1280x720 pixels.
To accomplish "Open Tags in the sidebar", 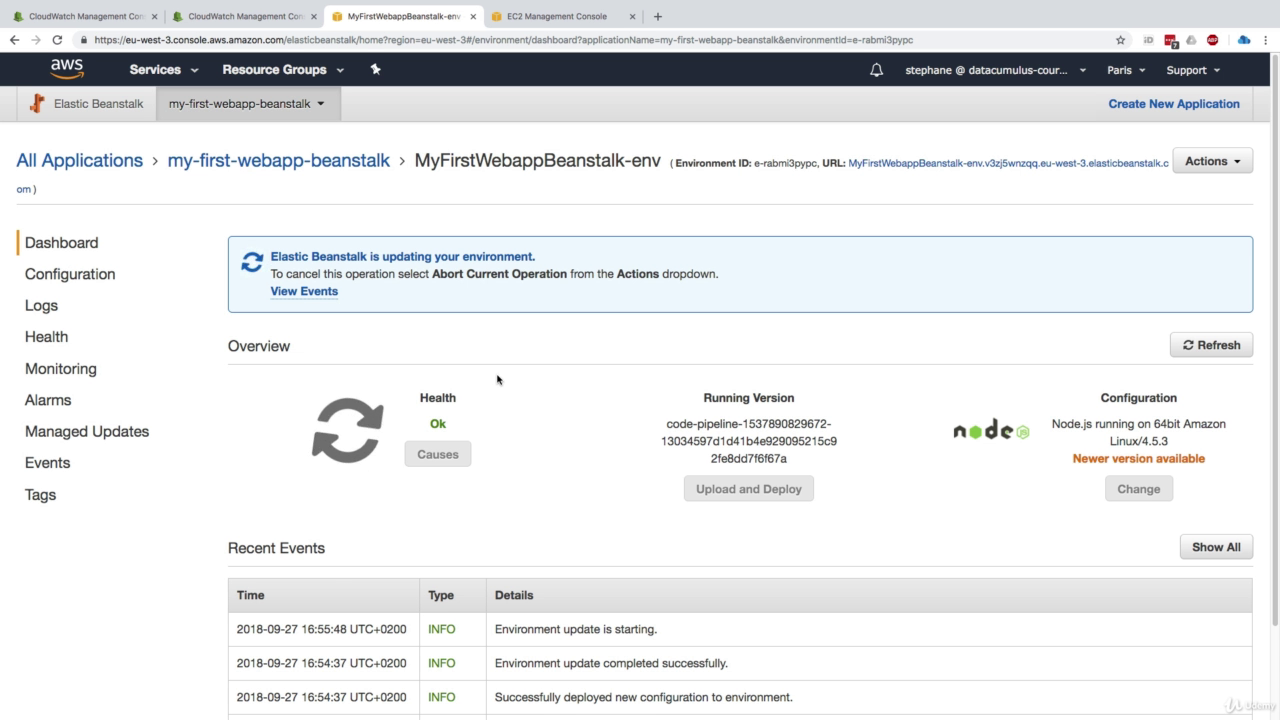I will [x=40, y=495].
